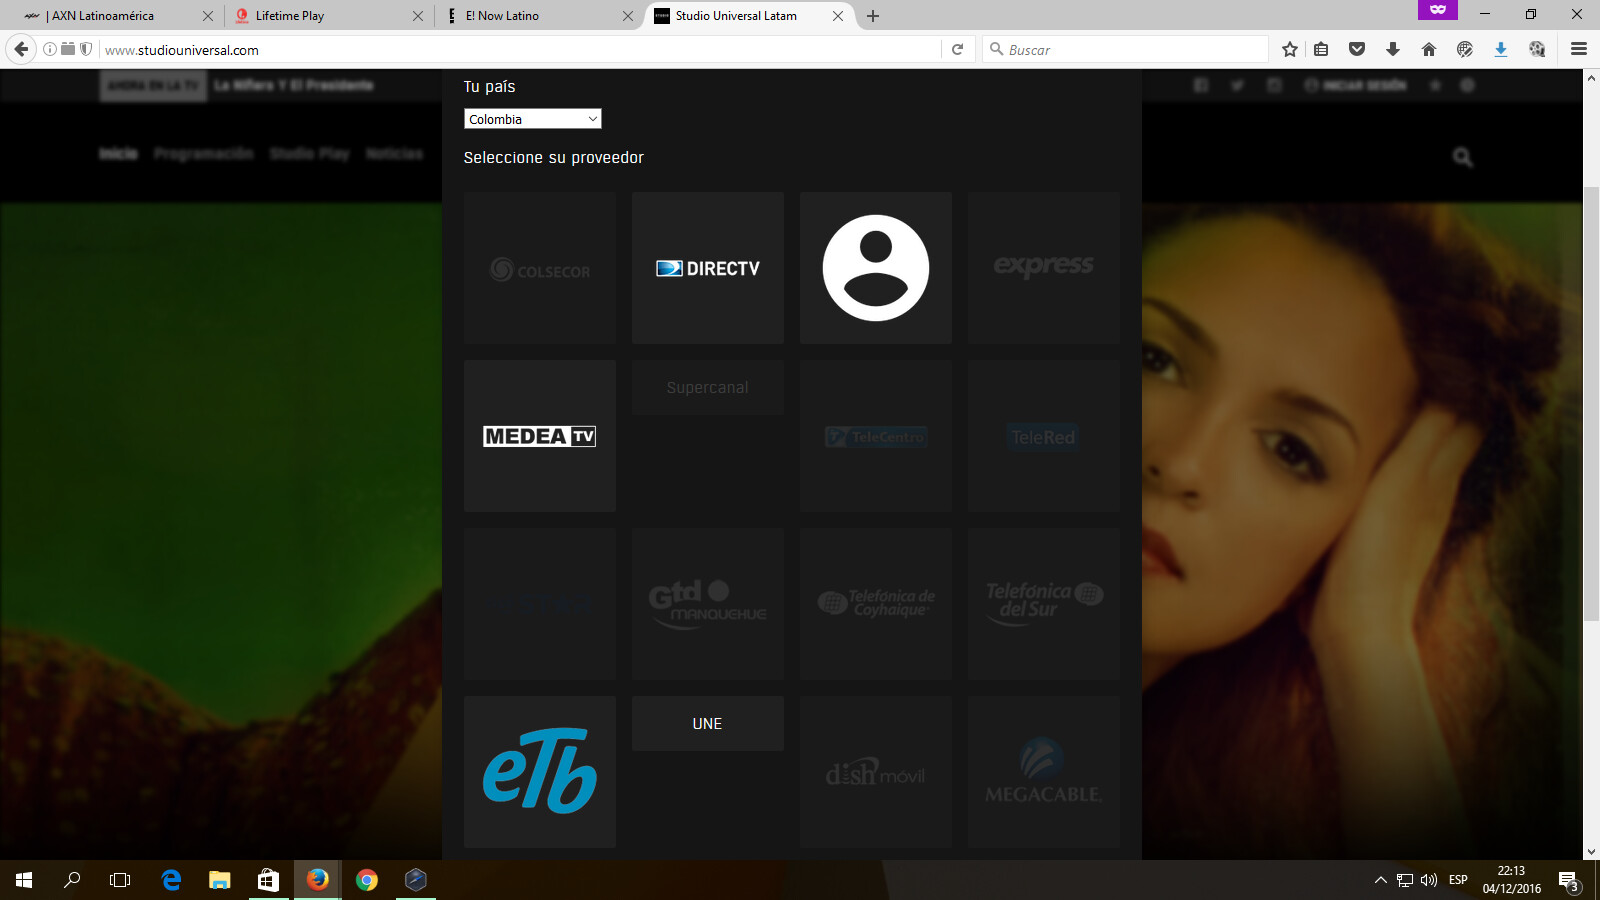Select the Express provider logo
The image size is (1600, 900).
[x=1044, y=268]
